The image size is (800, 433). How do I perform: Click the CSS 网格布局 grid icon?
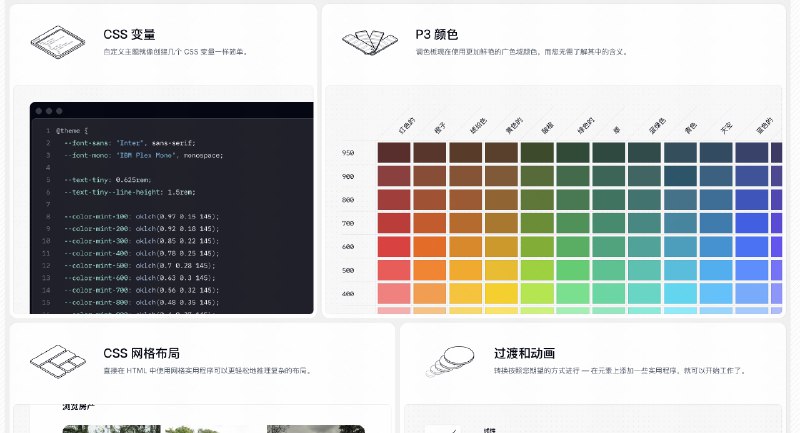pos(56,360)
